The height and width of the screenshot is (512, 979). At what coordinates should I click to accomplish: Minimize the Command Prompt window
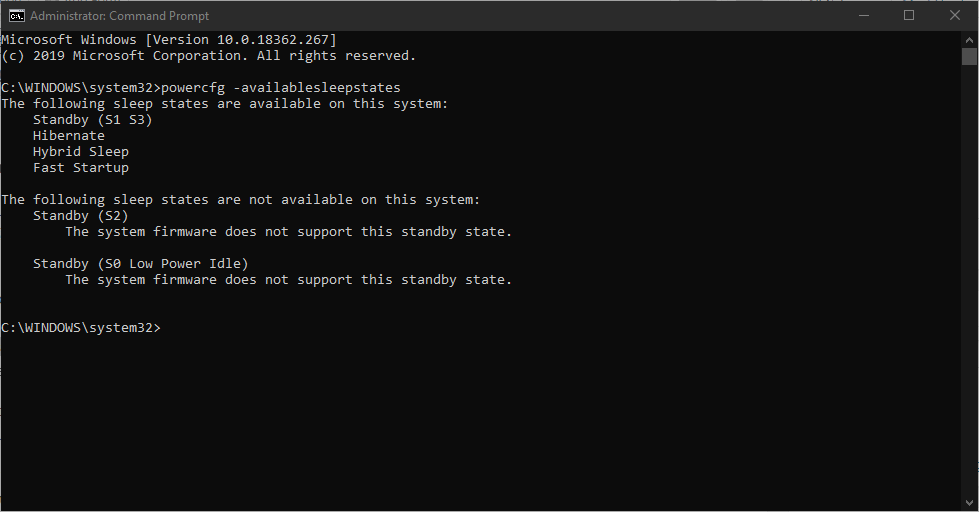pyautogui.click(x=864, y=16)
